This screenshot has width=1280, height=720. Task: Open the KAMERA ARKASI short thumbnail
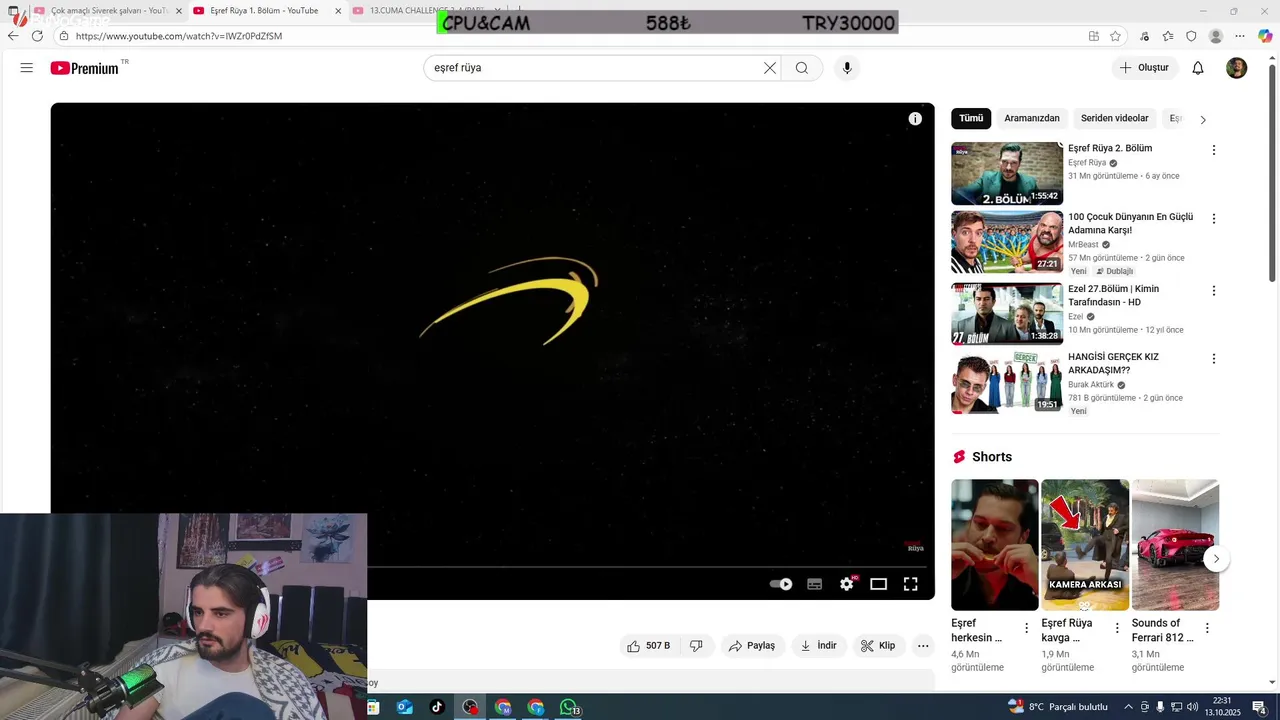click(x=1085, y=545)
